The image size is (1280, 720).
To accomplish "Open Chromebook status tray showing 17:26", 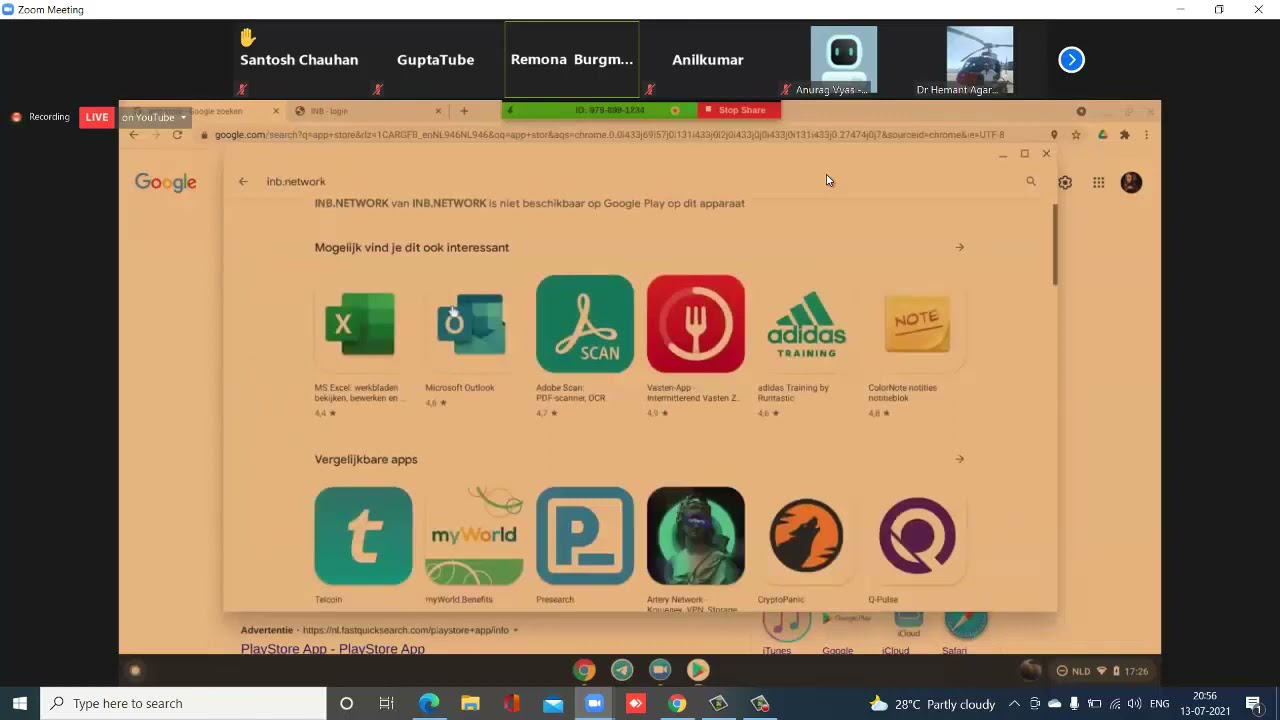I will coord(1105,671).
